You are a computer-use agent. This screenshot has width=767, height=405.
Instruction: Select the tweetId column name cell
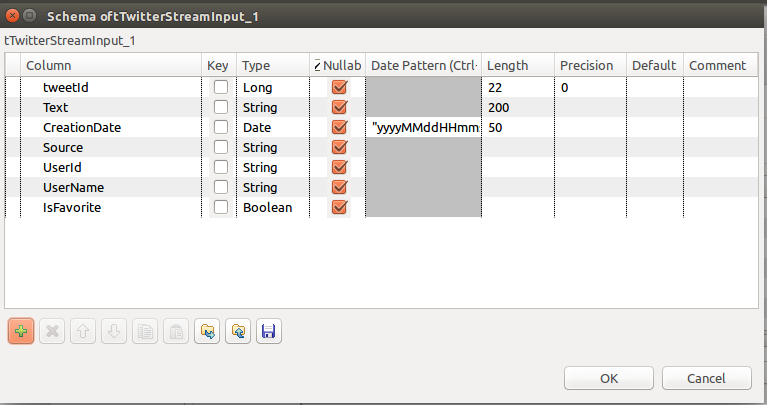[111, 88]
